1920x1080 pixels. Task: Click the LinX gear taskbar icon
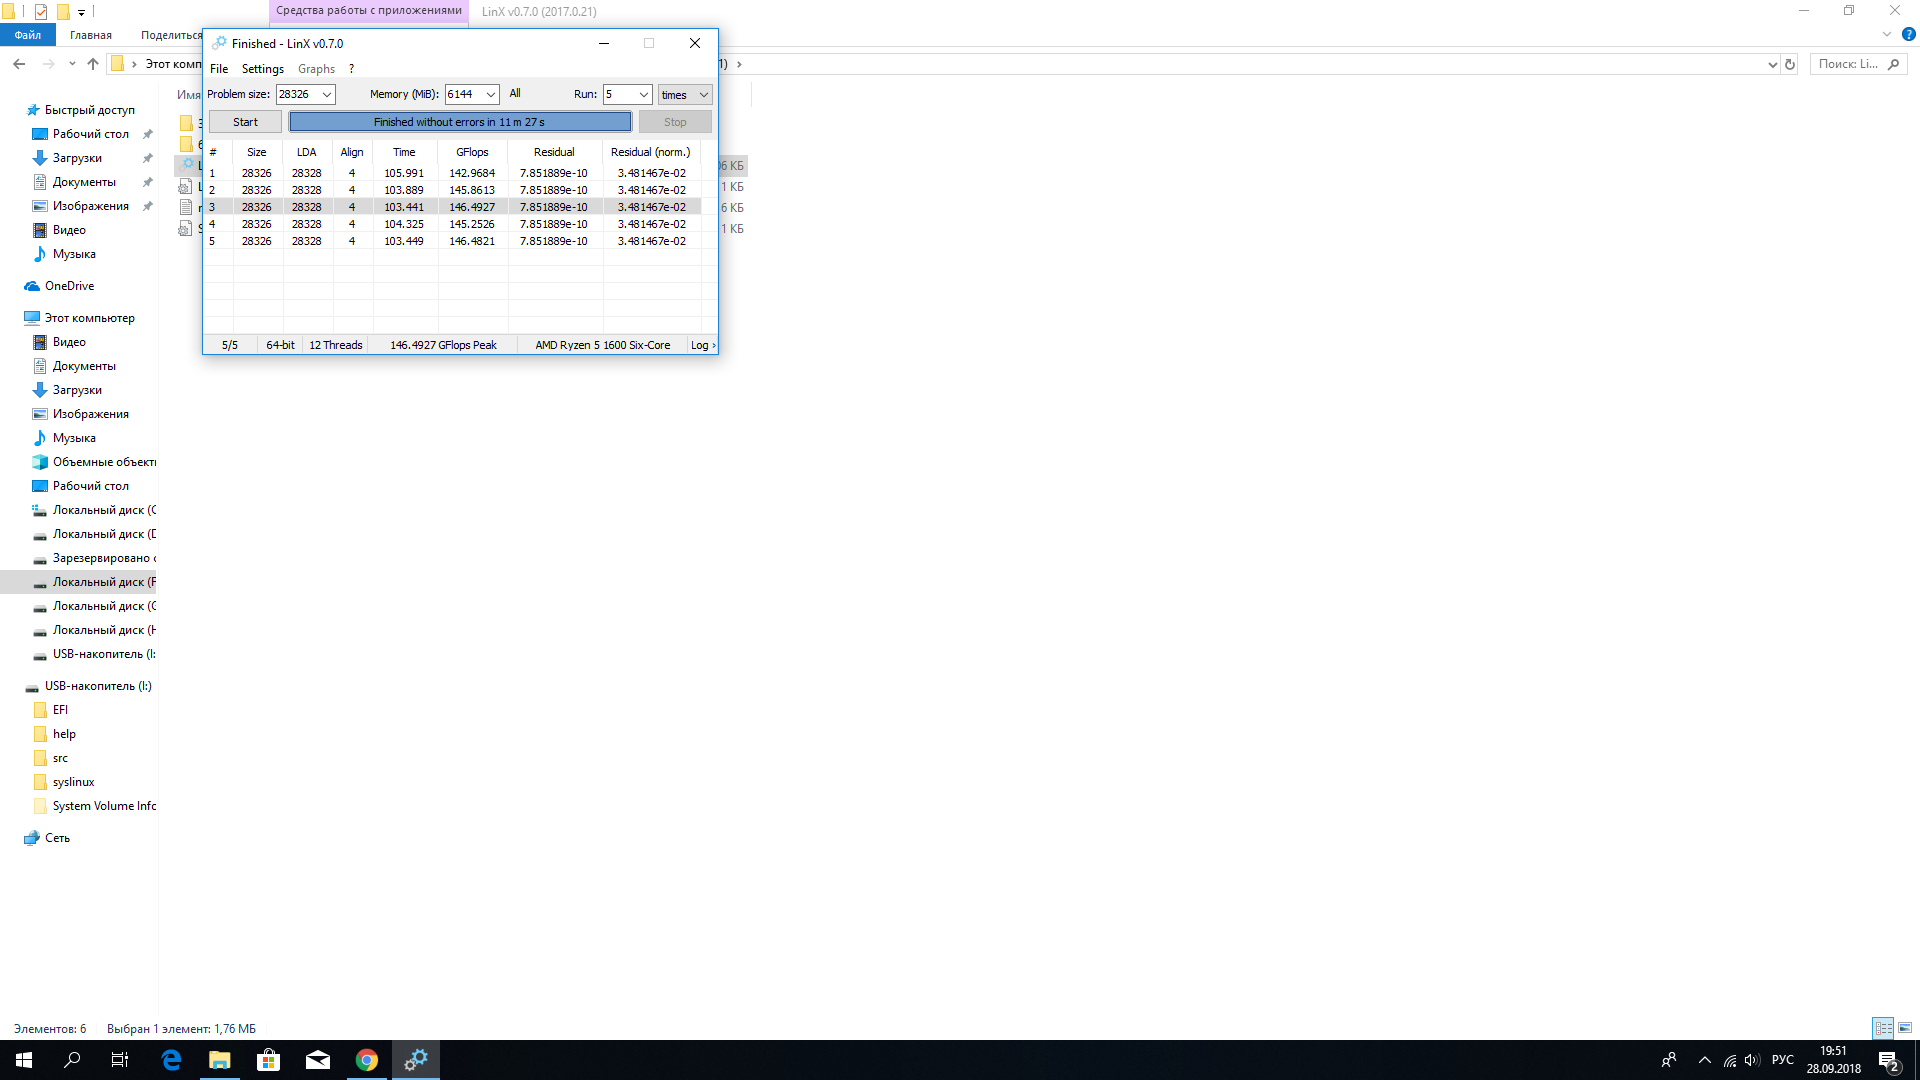pyautogui.click(x=416, y=1060)
